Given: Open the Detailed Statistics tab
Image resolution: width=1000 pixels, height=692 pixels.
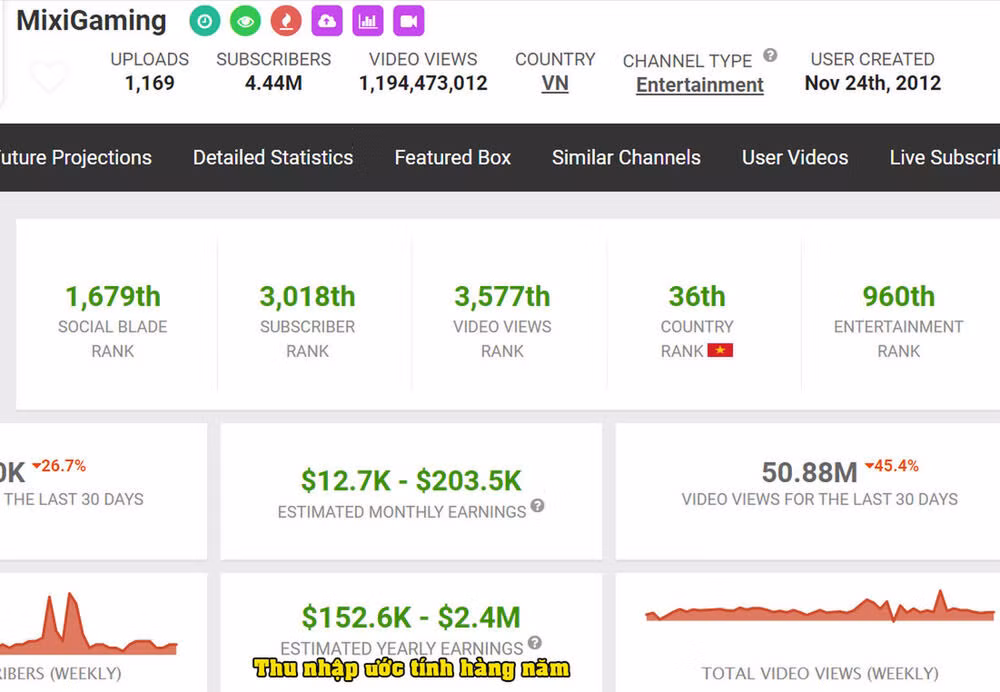Looking at the screenshot, I should coord(273,158).
